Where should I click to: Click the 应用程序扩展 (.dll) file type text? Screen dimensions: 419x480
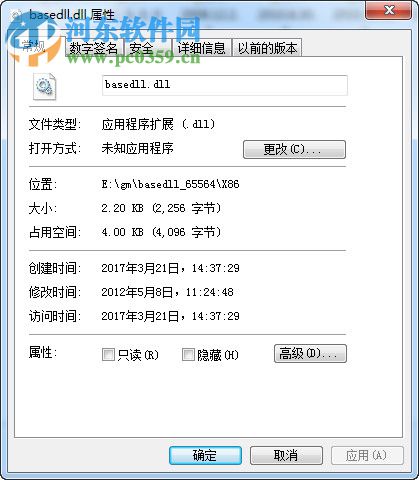[158, 125]
